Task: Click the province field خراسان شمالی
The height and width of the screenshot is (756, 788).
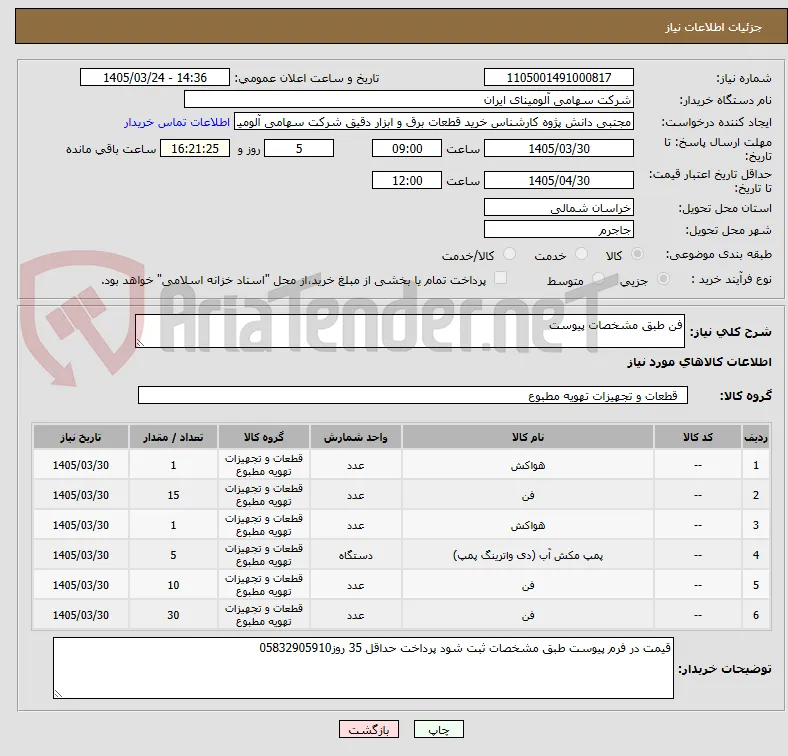Action: 558,208
